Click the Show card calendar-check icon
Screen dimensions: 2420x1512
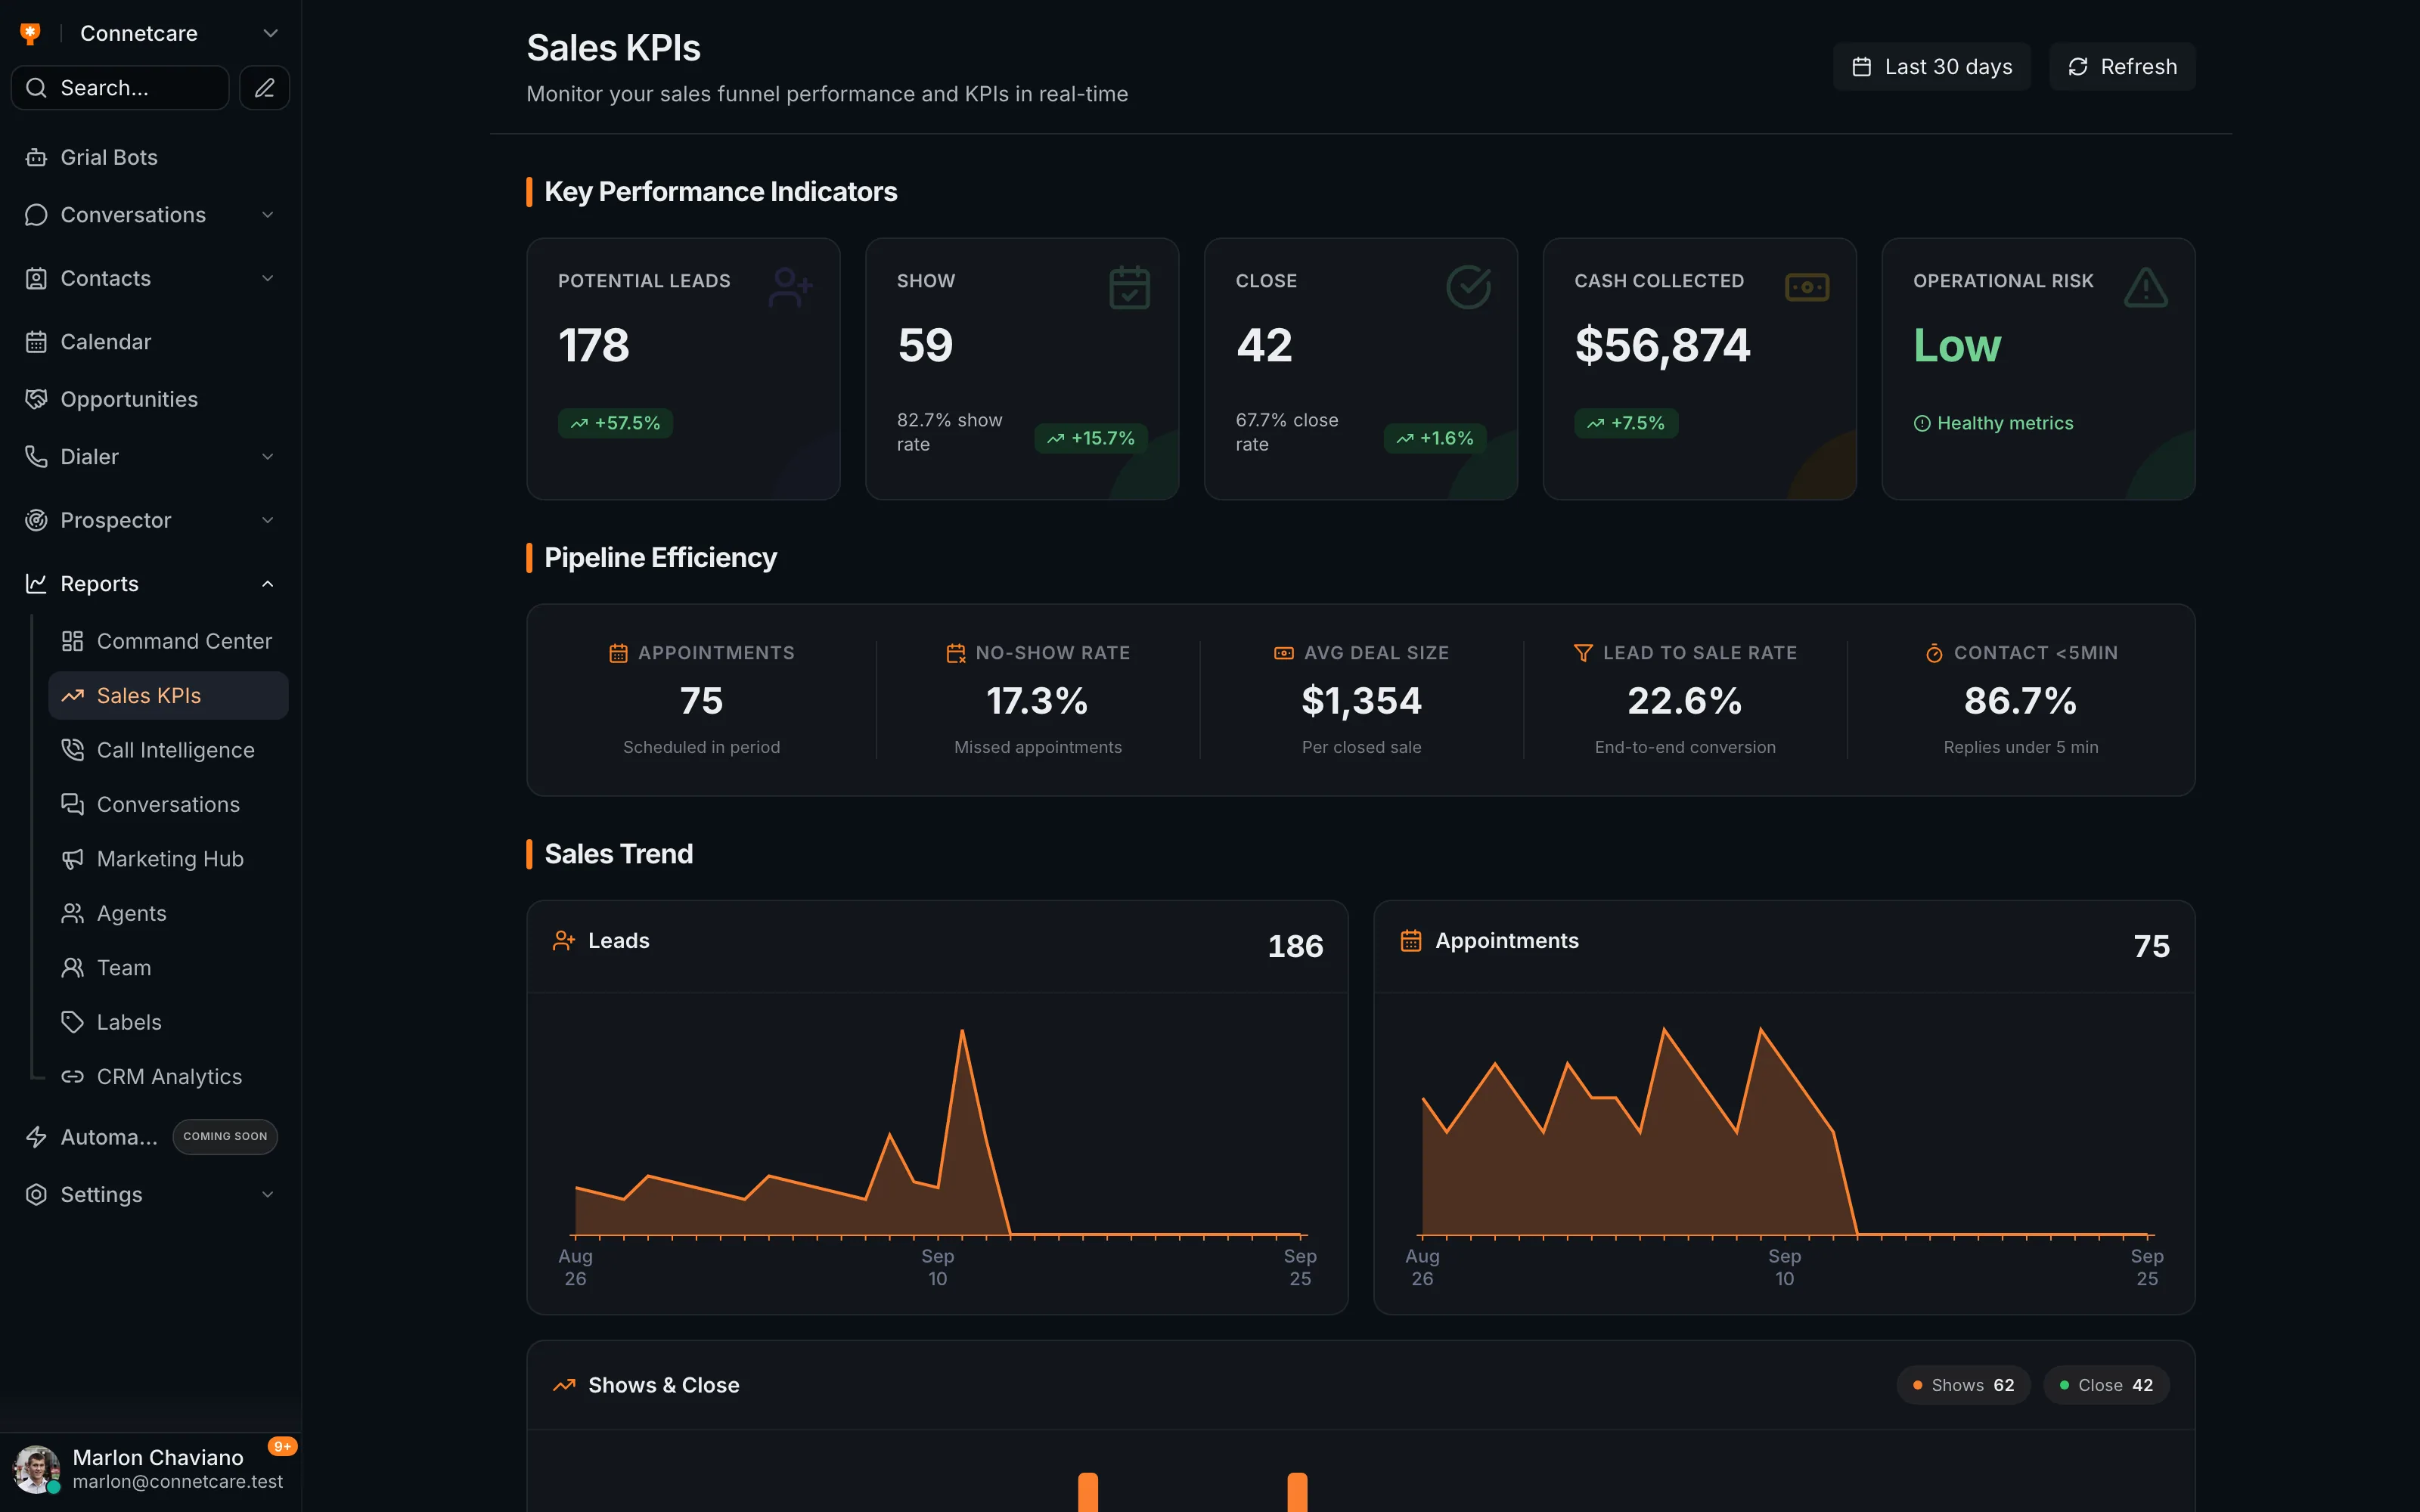coord(1129,288)
